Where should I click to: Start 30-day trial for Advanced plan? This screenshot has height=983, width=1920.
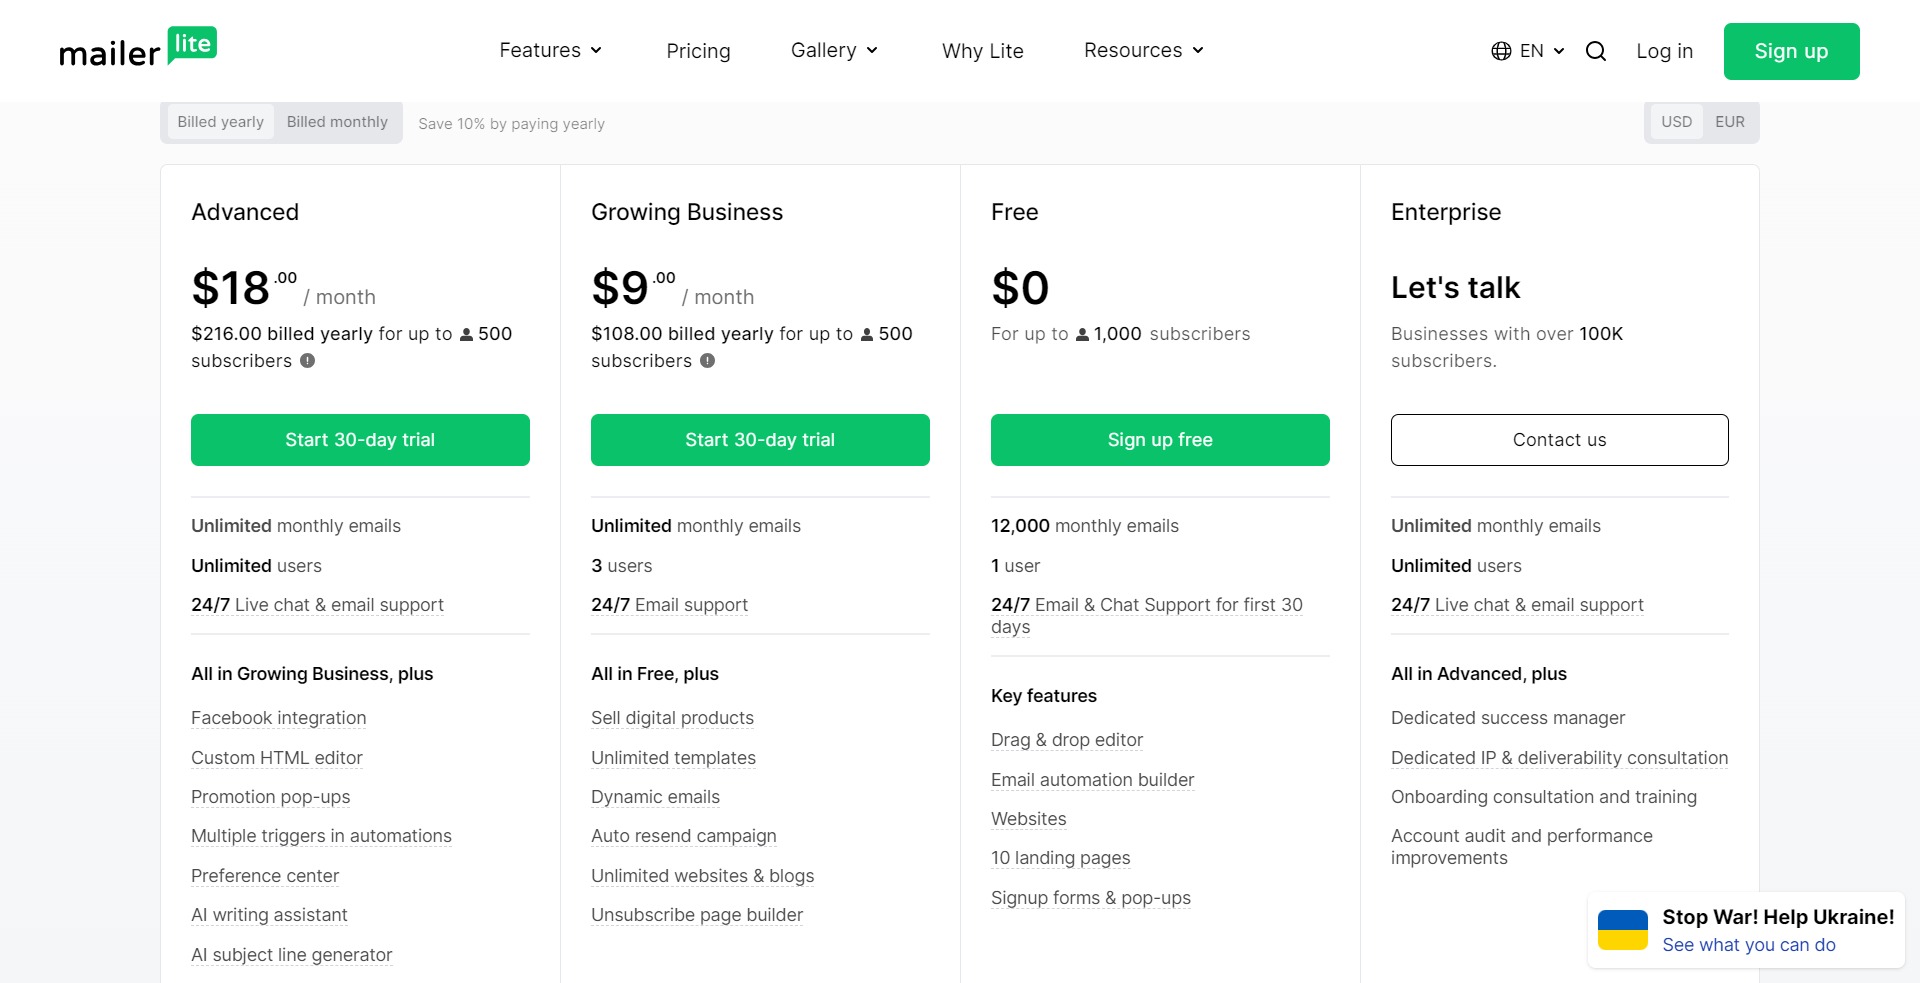point(360,440)
